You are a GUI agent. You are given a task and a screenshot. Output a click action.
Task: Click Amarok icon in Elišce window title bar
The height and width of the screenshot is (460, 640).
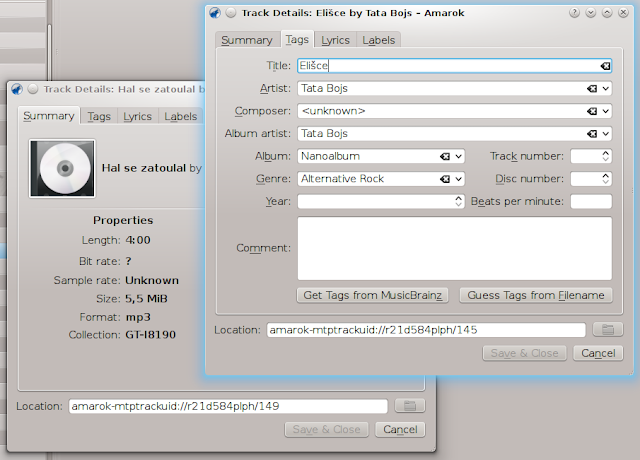215,13
